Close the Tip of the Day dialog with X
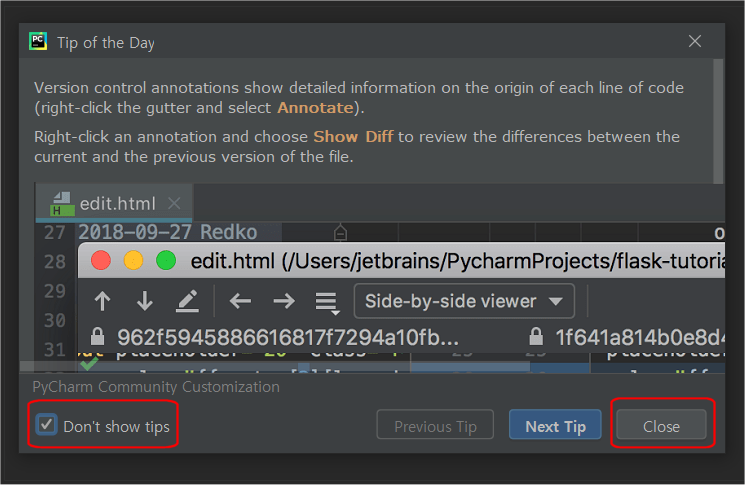This screenshot has width=745, height=485. (695, 41)
